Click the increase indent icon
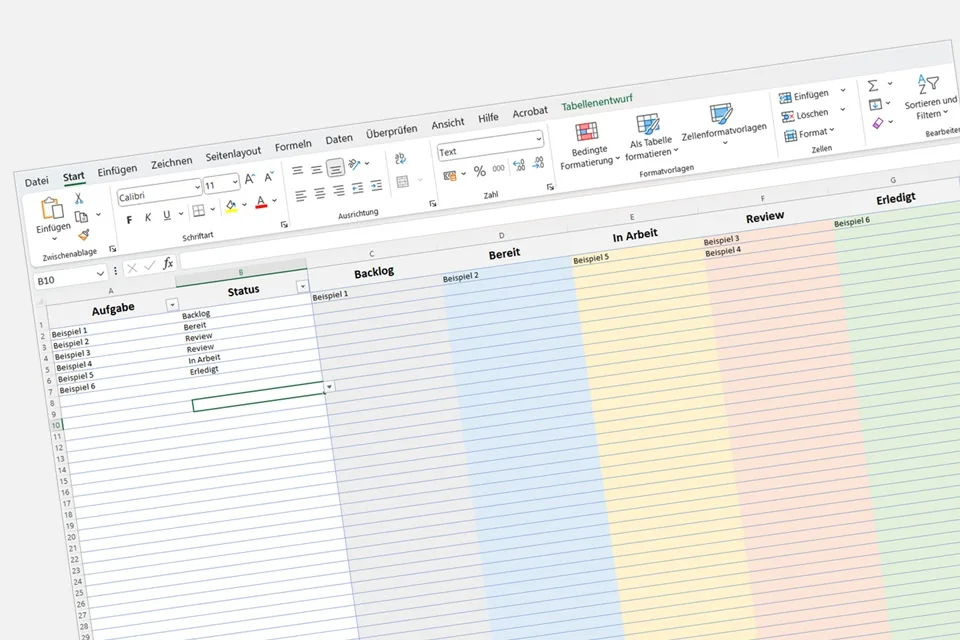 (x=377, y=185)
